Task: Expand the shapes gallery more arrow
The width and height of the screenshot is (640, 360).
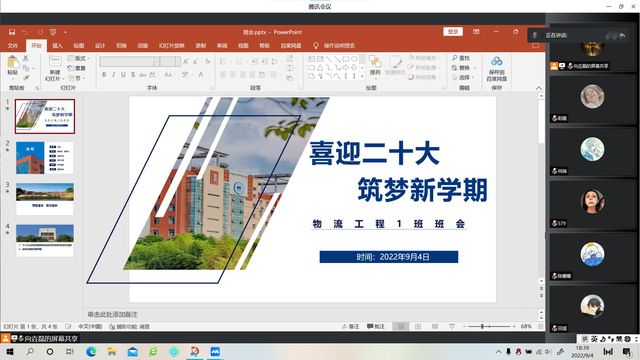Action: [362, 76]
